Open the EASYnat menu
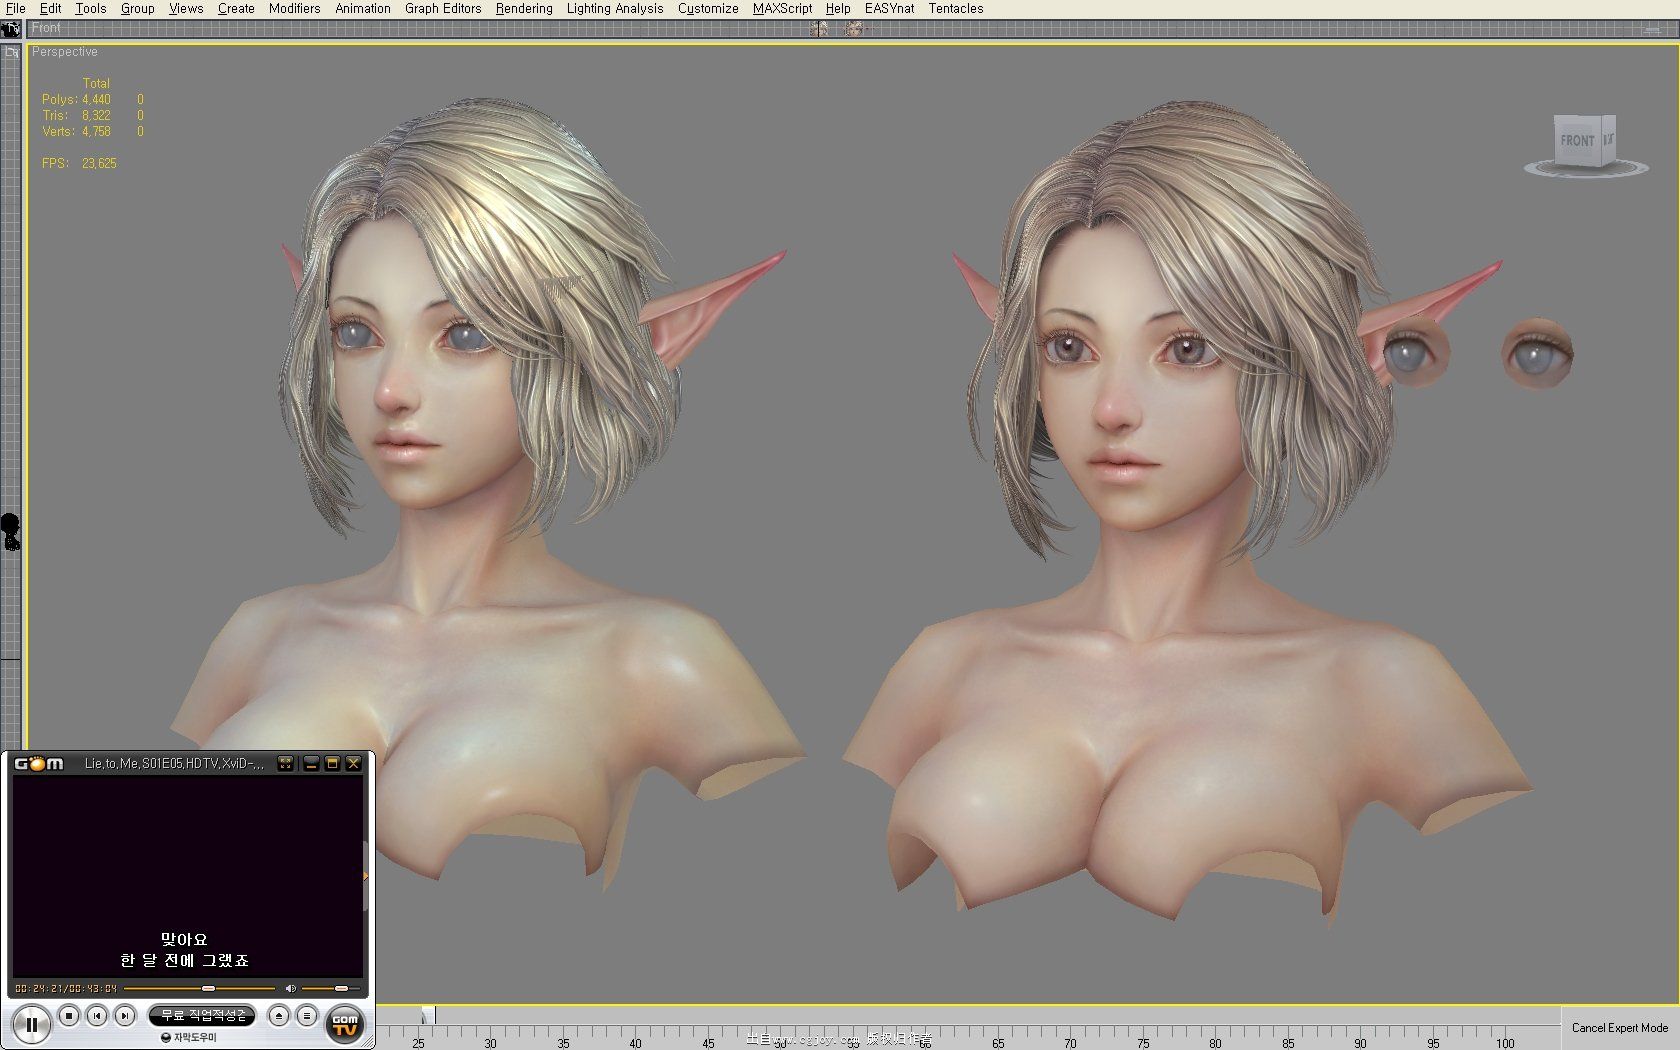This screenshot has height=1050, width=1680. [889, 8]
